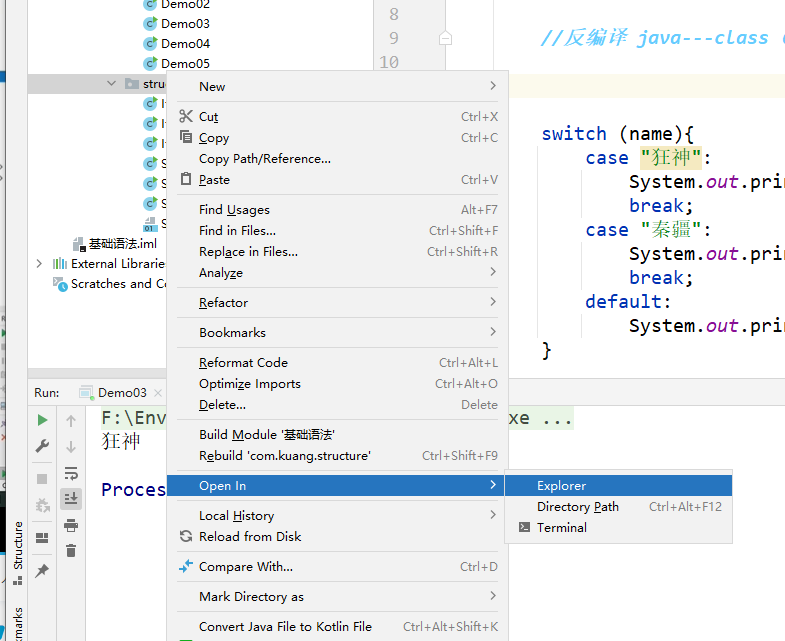Select Reformat Code entry
785x641 pixels.
pos(337,363)
